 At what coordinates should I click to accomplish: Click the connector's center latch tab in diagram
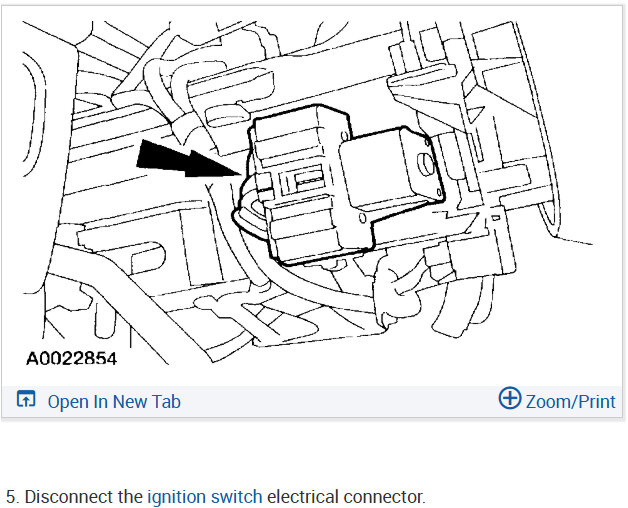pos(308,178)
